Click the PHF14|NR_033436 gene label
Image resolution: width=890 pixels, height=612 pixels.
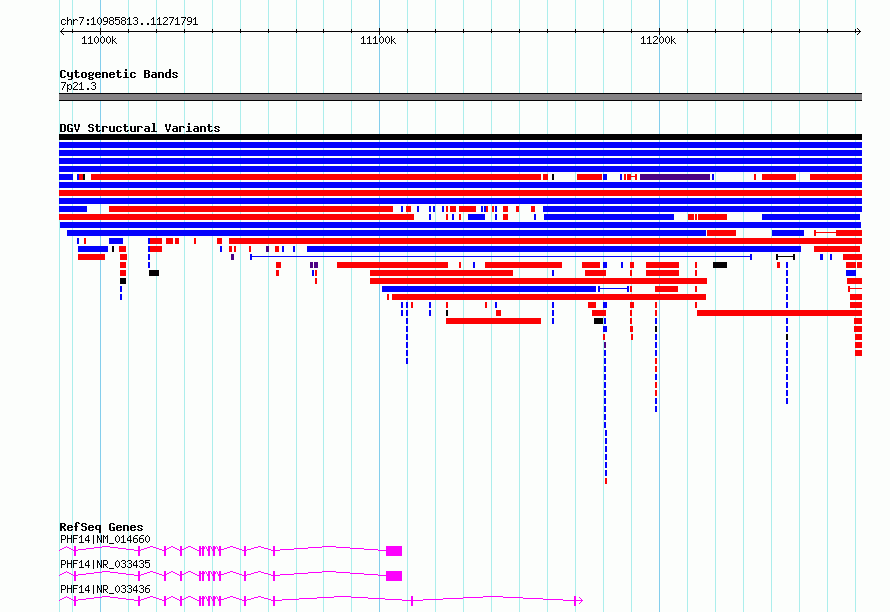click(x=105, y=589)
